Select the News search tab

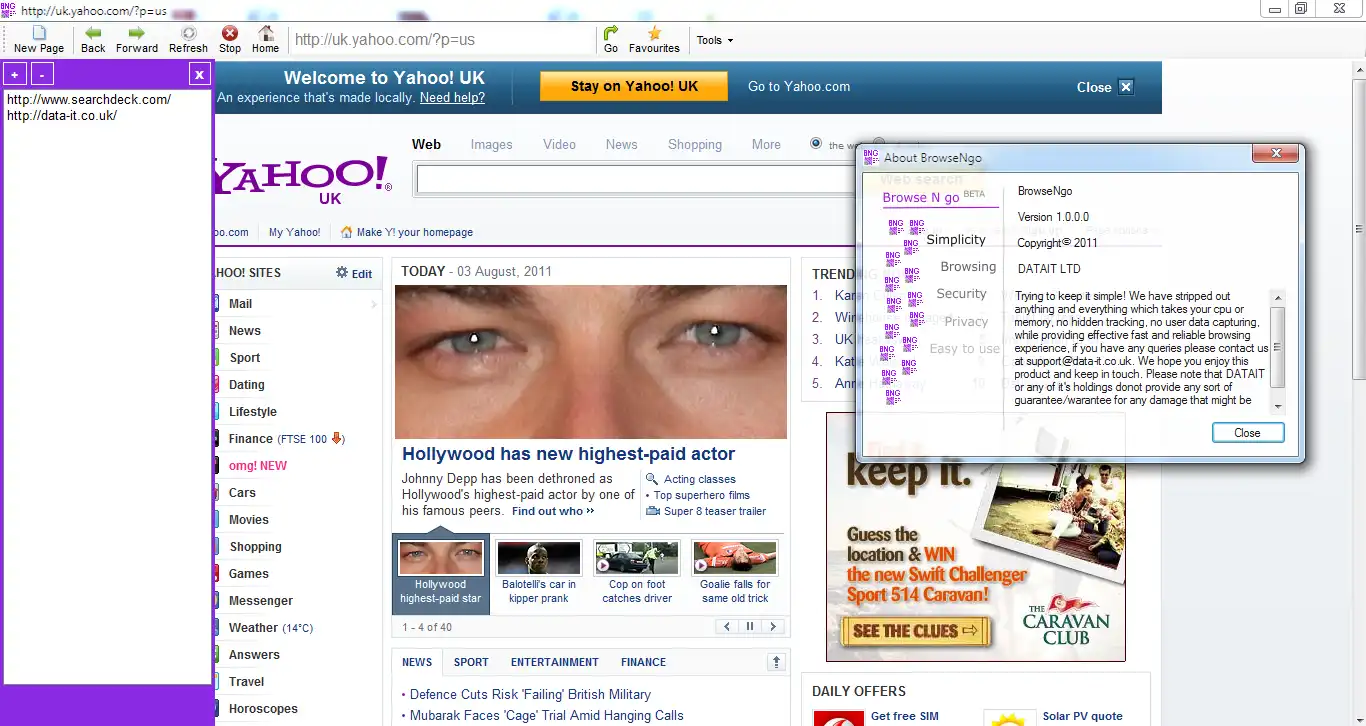pyautogui.click(x=621, y=144)
